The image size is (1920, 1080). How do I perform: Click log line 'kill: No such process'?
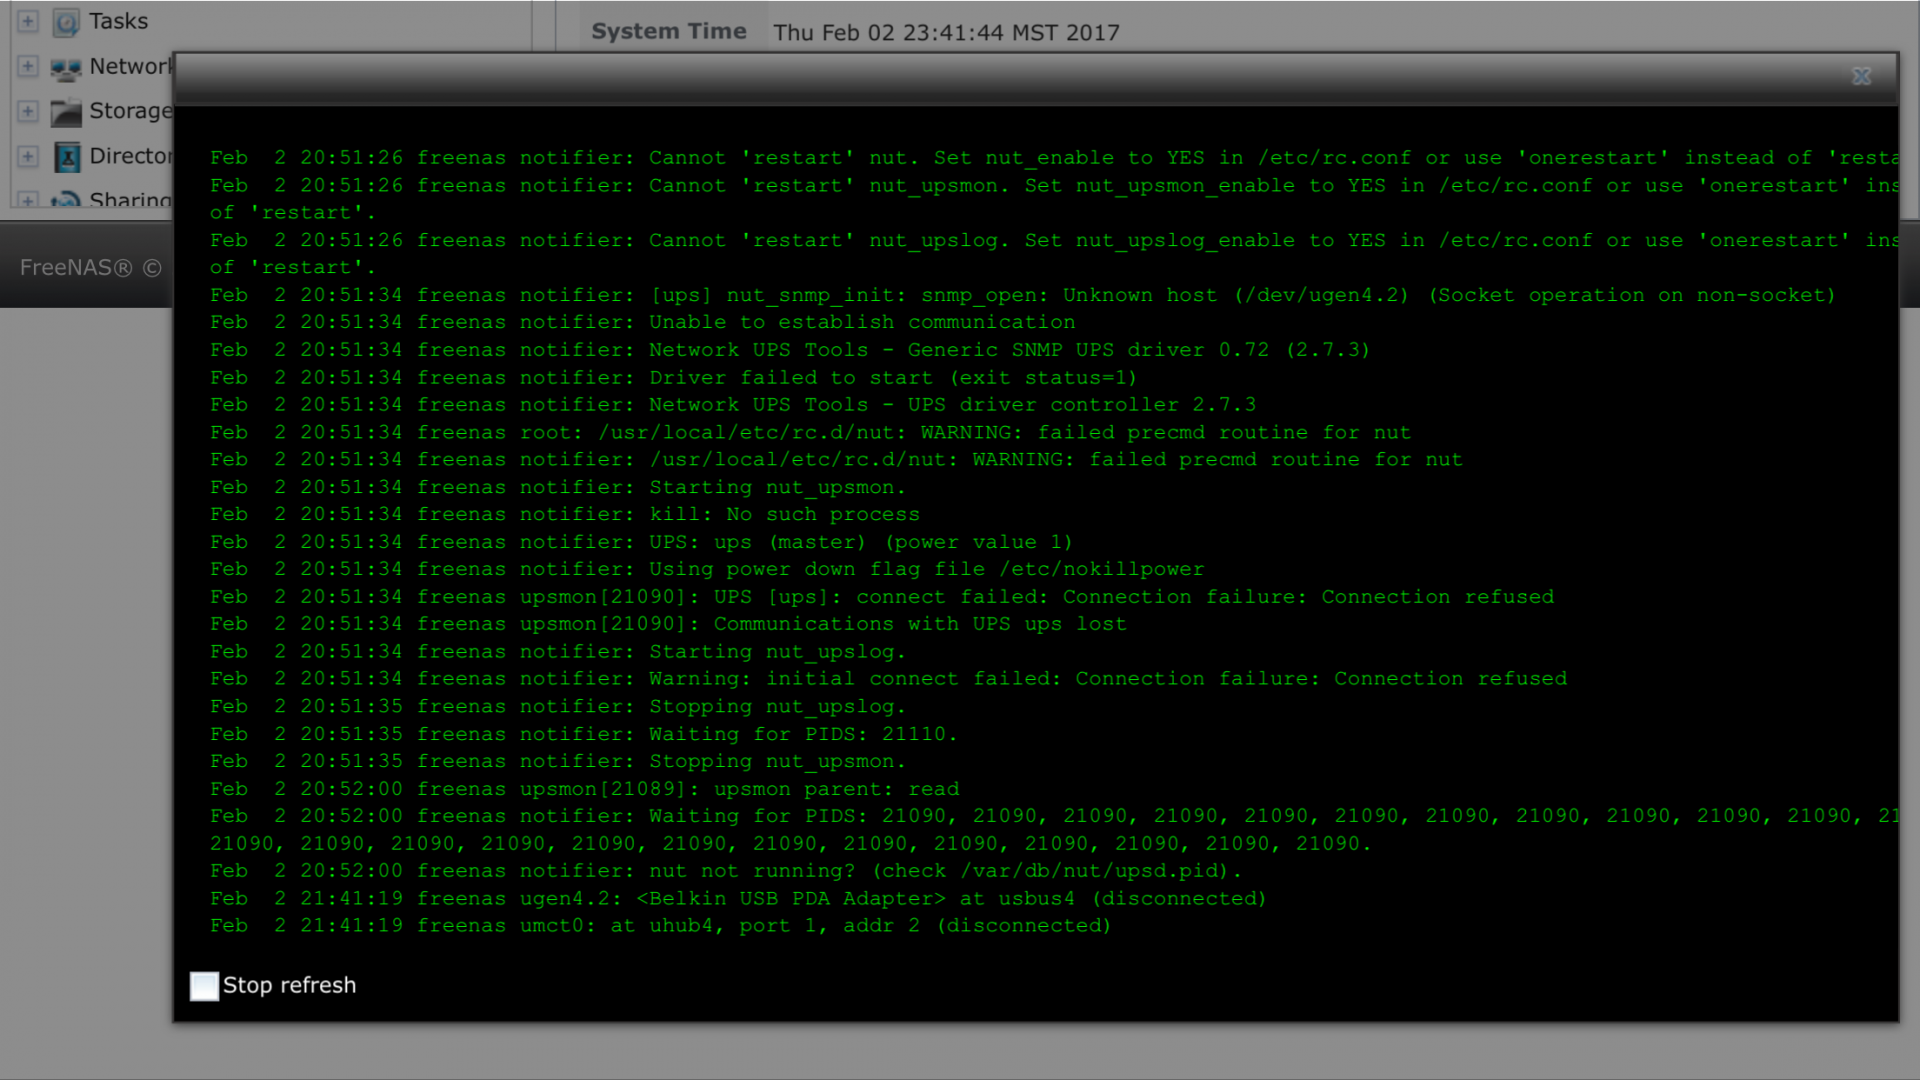coord(565,514)
